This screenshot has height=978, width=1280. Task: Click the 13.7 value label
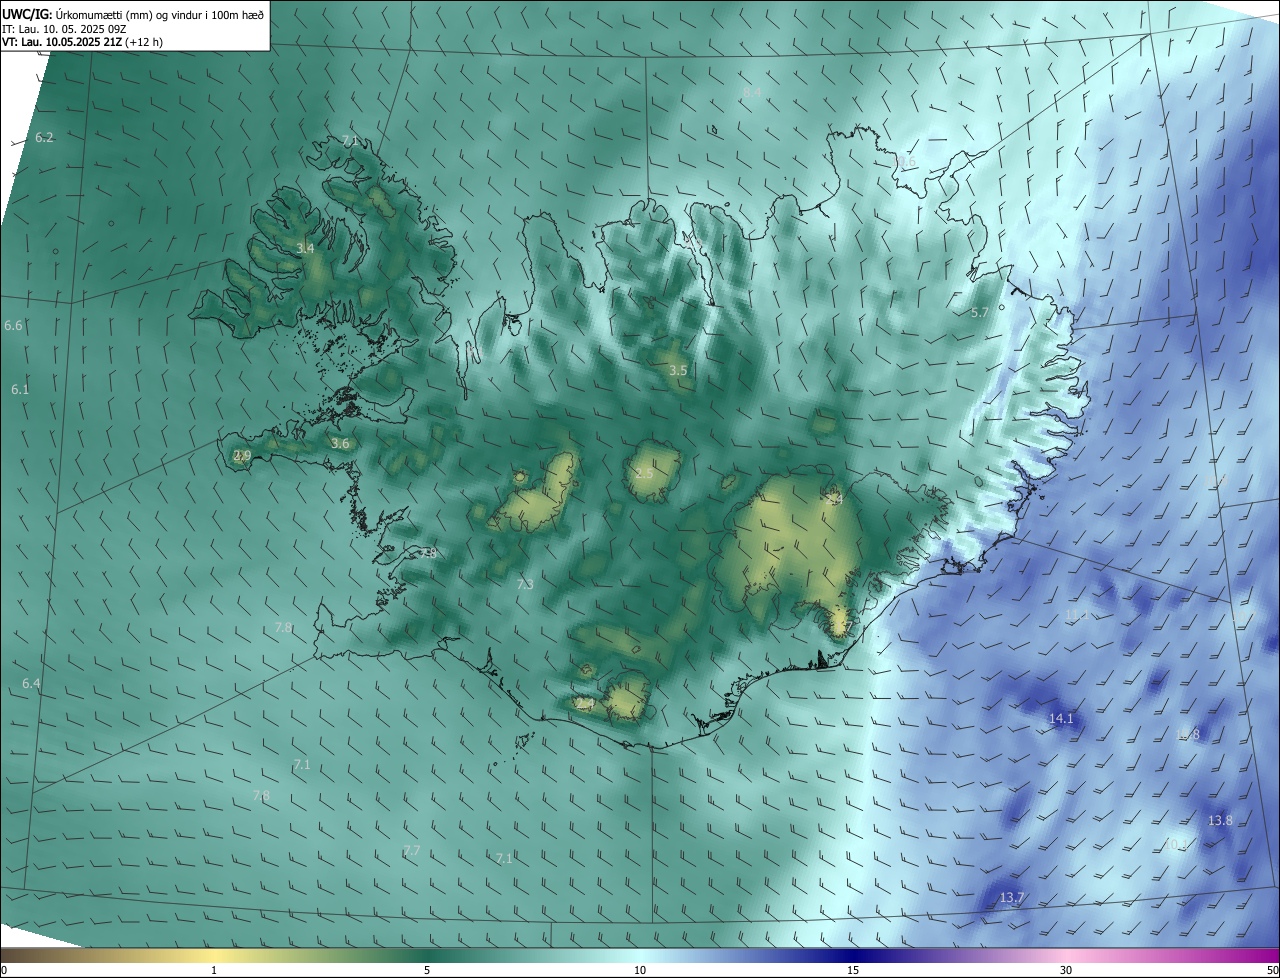[1012, 897]
